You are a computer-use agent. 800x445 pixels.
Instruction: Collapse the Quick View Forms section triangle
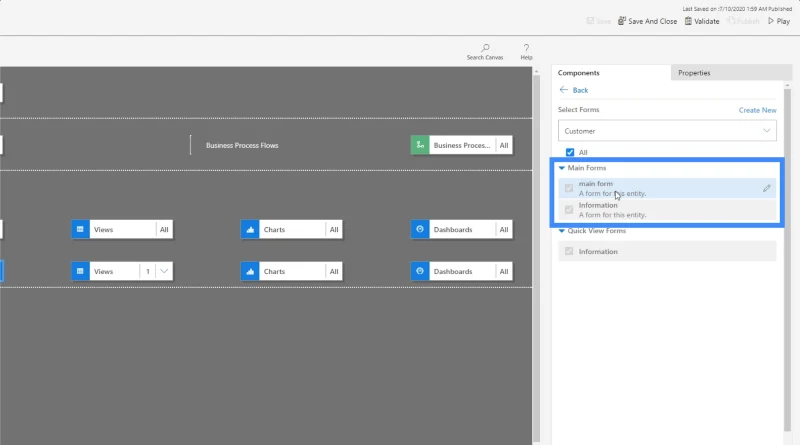(562, 231)
